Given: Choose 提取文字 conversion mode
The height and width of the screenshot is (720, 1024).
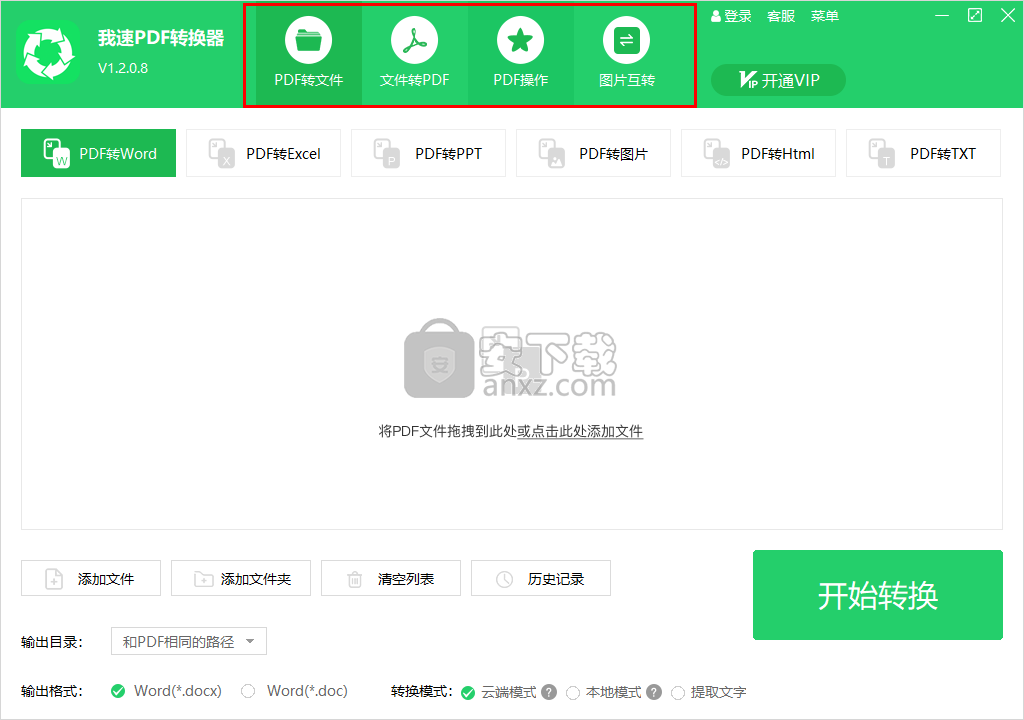Looking at the screenshot, I should tap(678, 693).
